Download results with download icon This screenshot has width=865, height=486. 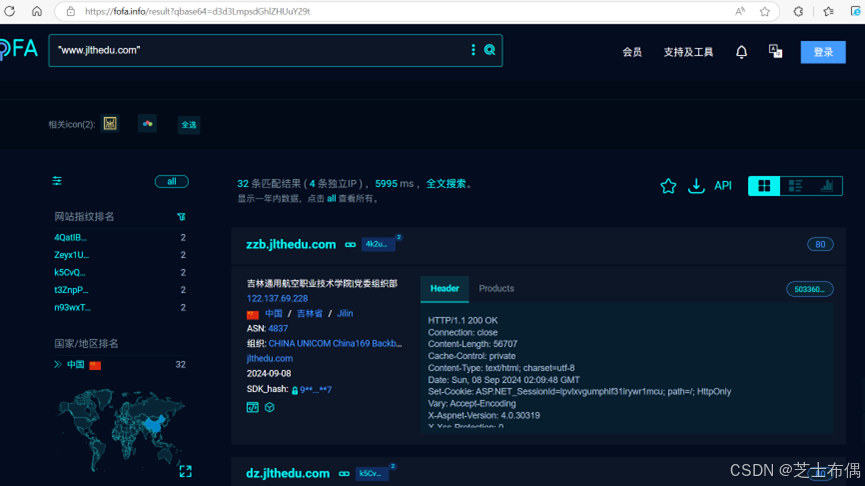click(696, 186)
